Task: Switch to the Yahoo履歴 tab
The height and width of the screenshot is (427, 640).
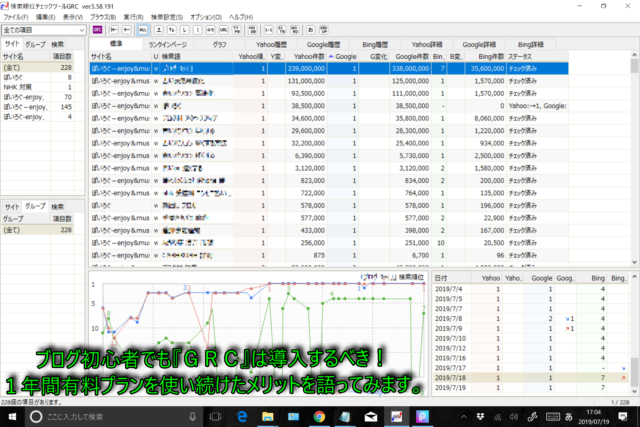Action: tap(271, 44)
